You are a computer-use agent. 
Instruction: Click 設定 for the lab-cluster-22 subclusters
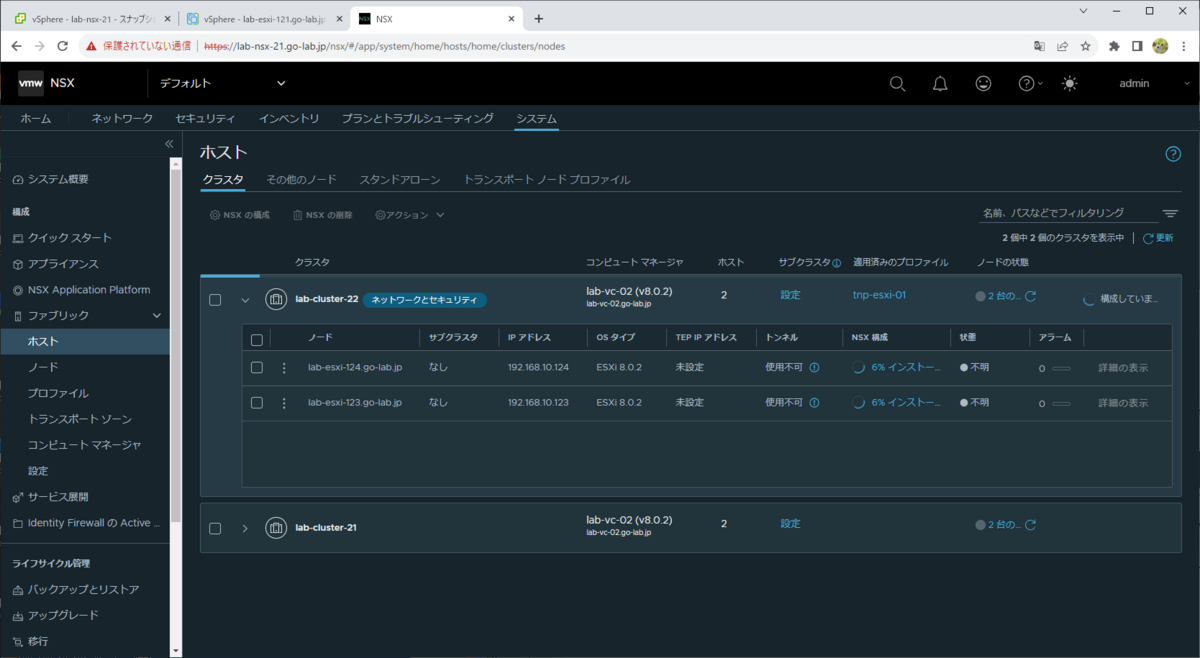pos(789,295)
